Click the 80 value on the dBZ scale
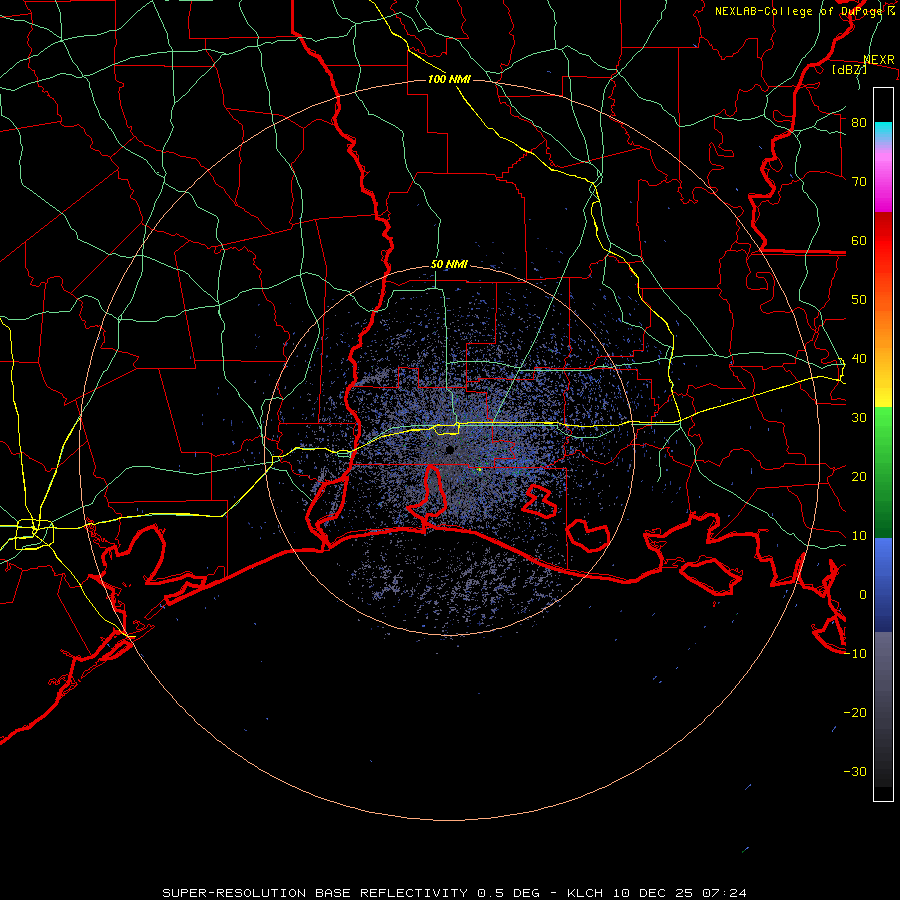The height and width of the screenshot is (900, 900). coord(859,123)
